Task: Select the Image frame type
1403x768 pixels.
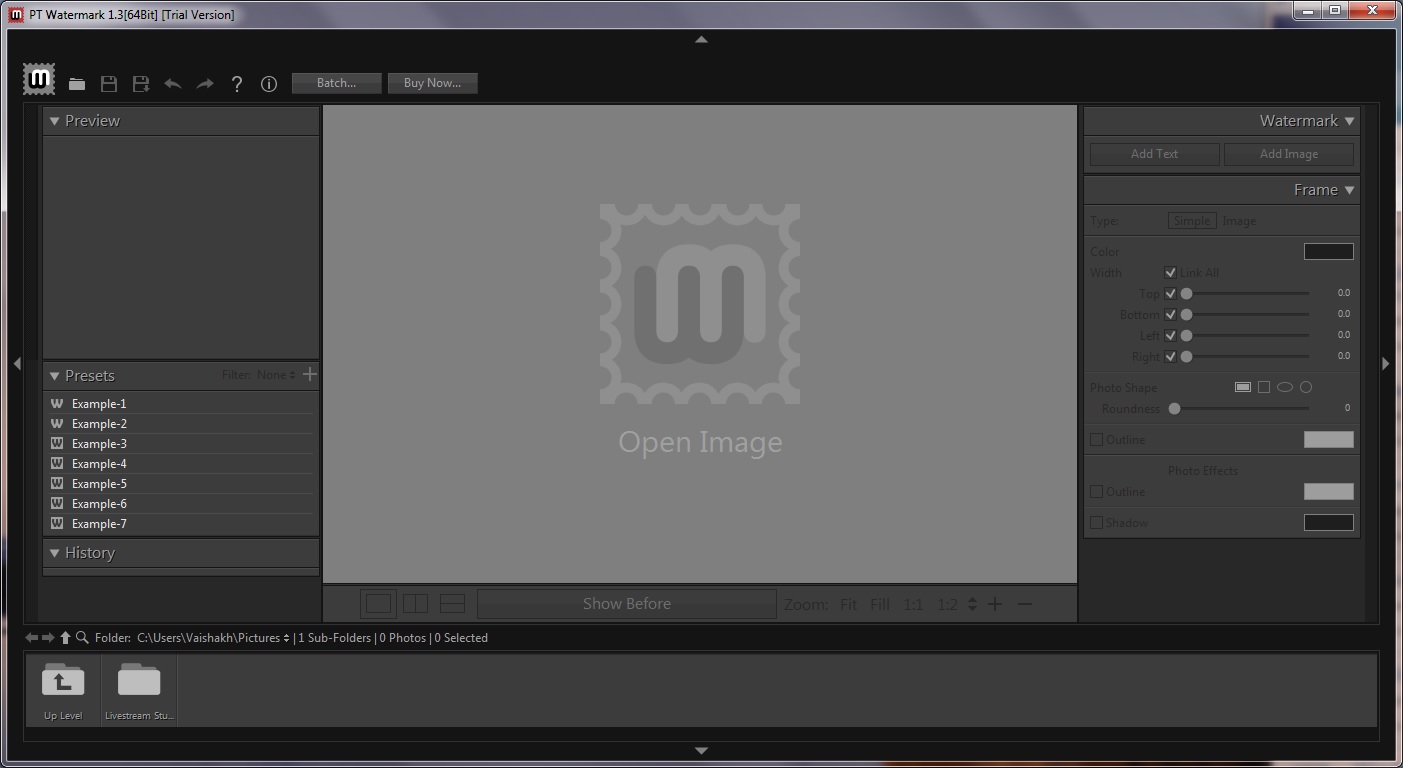Action: (1239, 221)
